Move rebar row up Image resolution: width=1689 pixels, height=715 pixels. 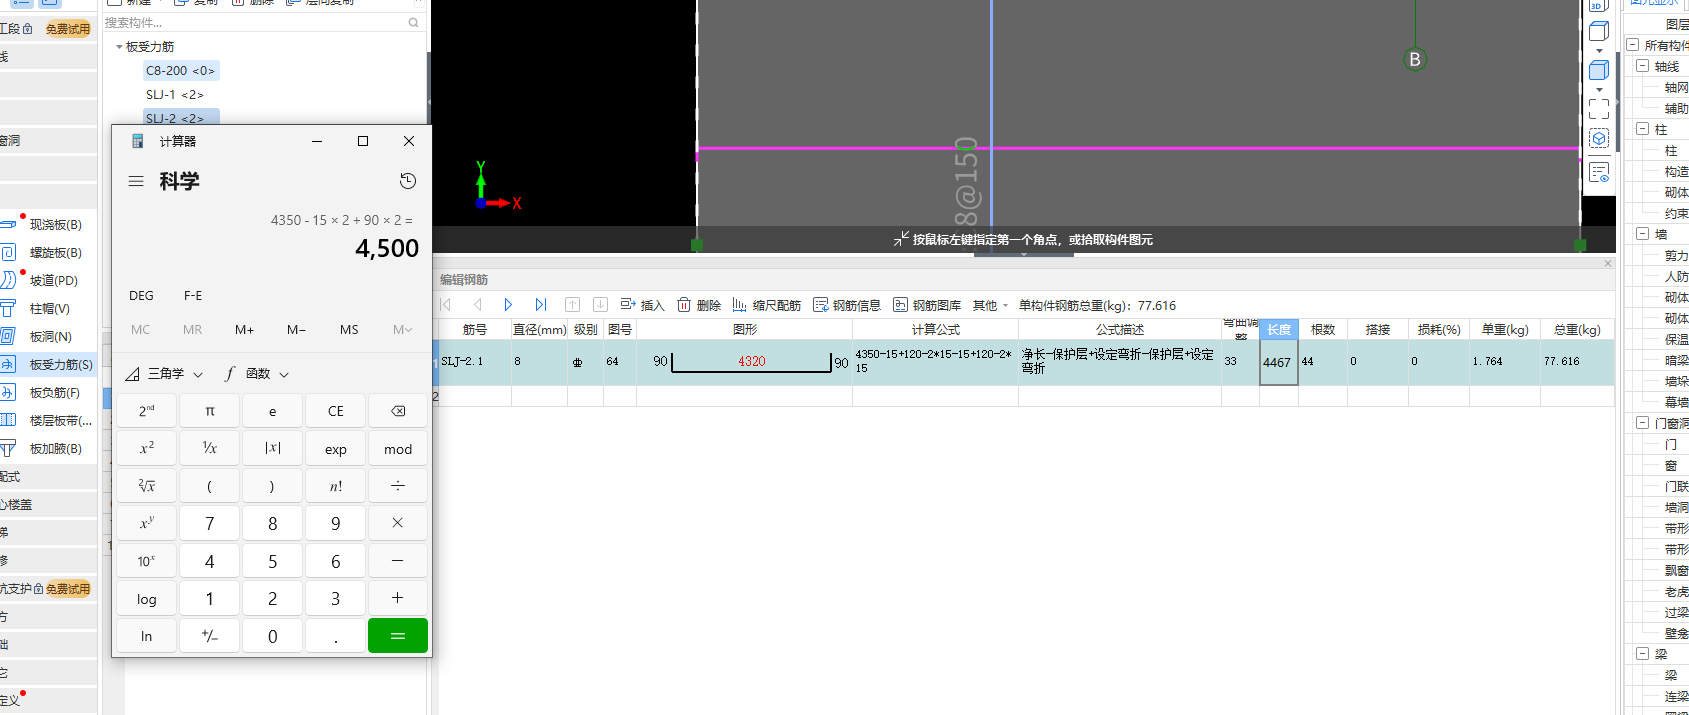click(x=572, y=305)
